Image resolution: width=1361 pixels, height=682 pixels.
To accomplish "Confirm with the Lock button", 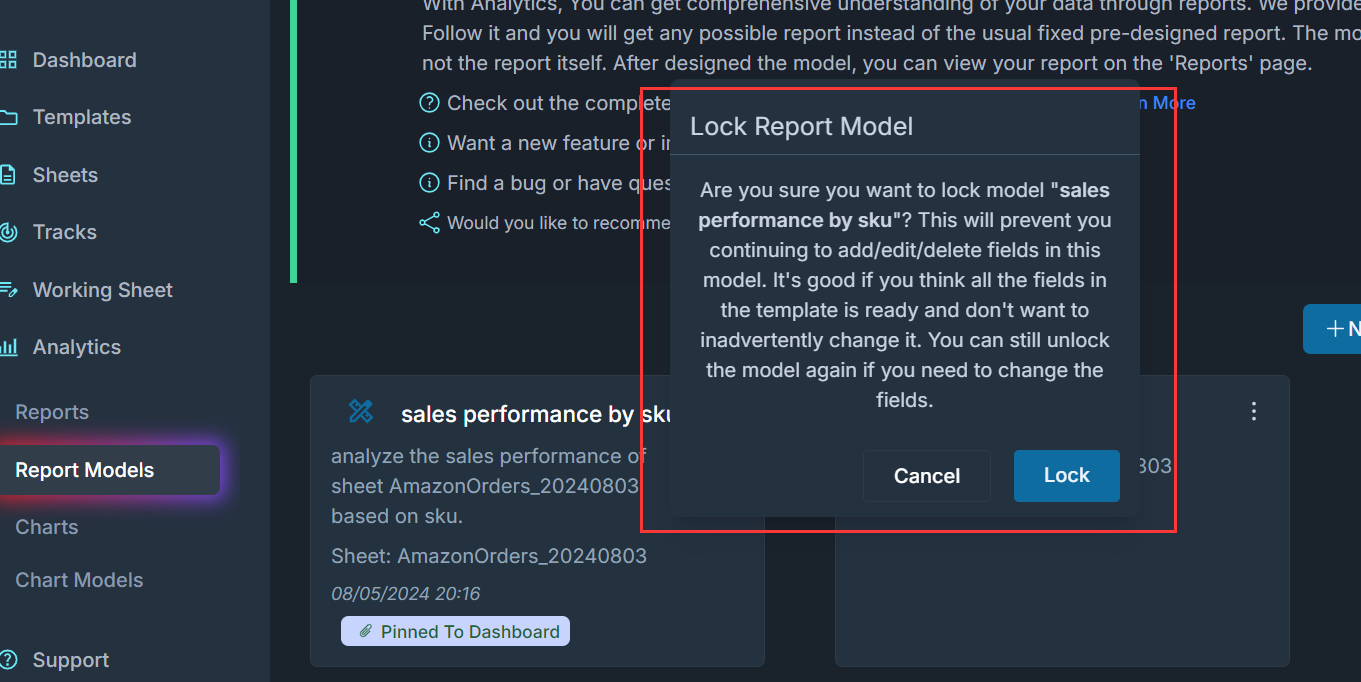I will (1066, 476).
